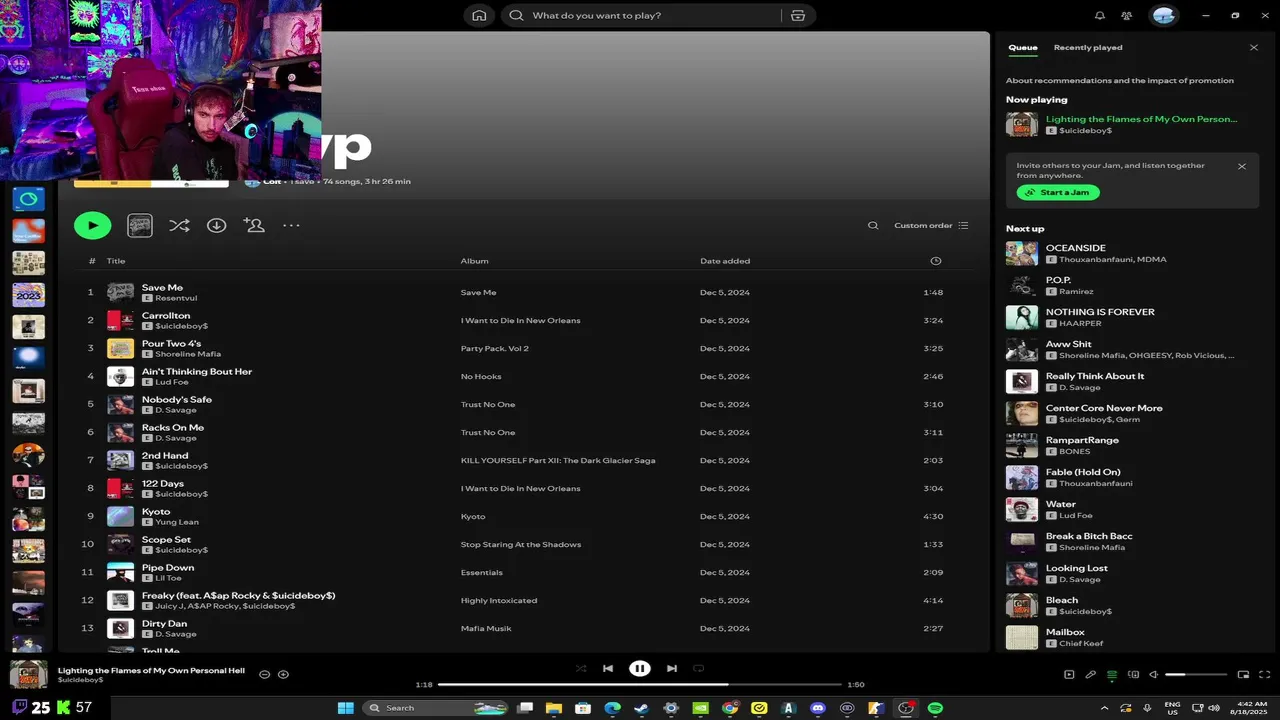Open the Windows Start menu
The width and height of the screenshot is (1280, 720).
[346, 708]
